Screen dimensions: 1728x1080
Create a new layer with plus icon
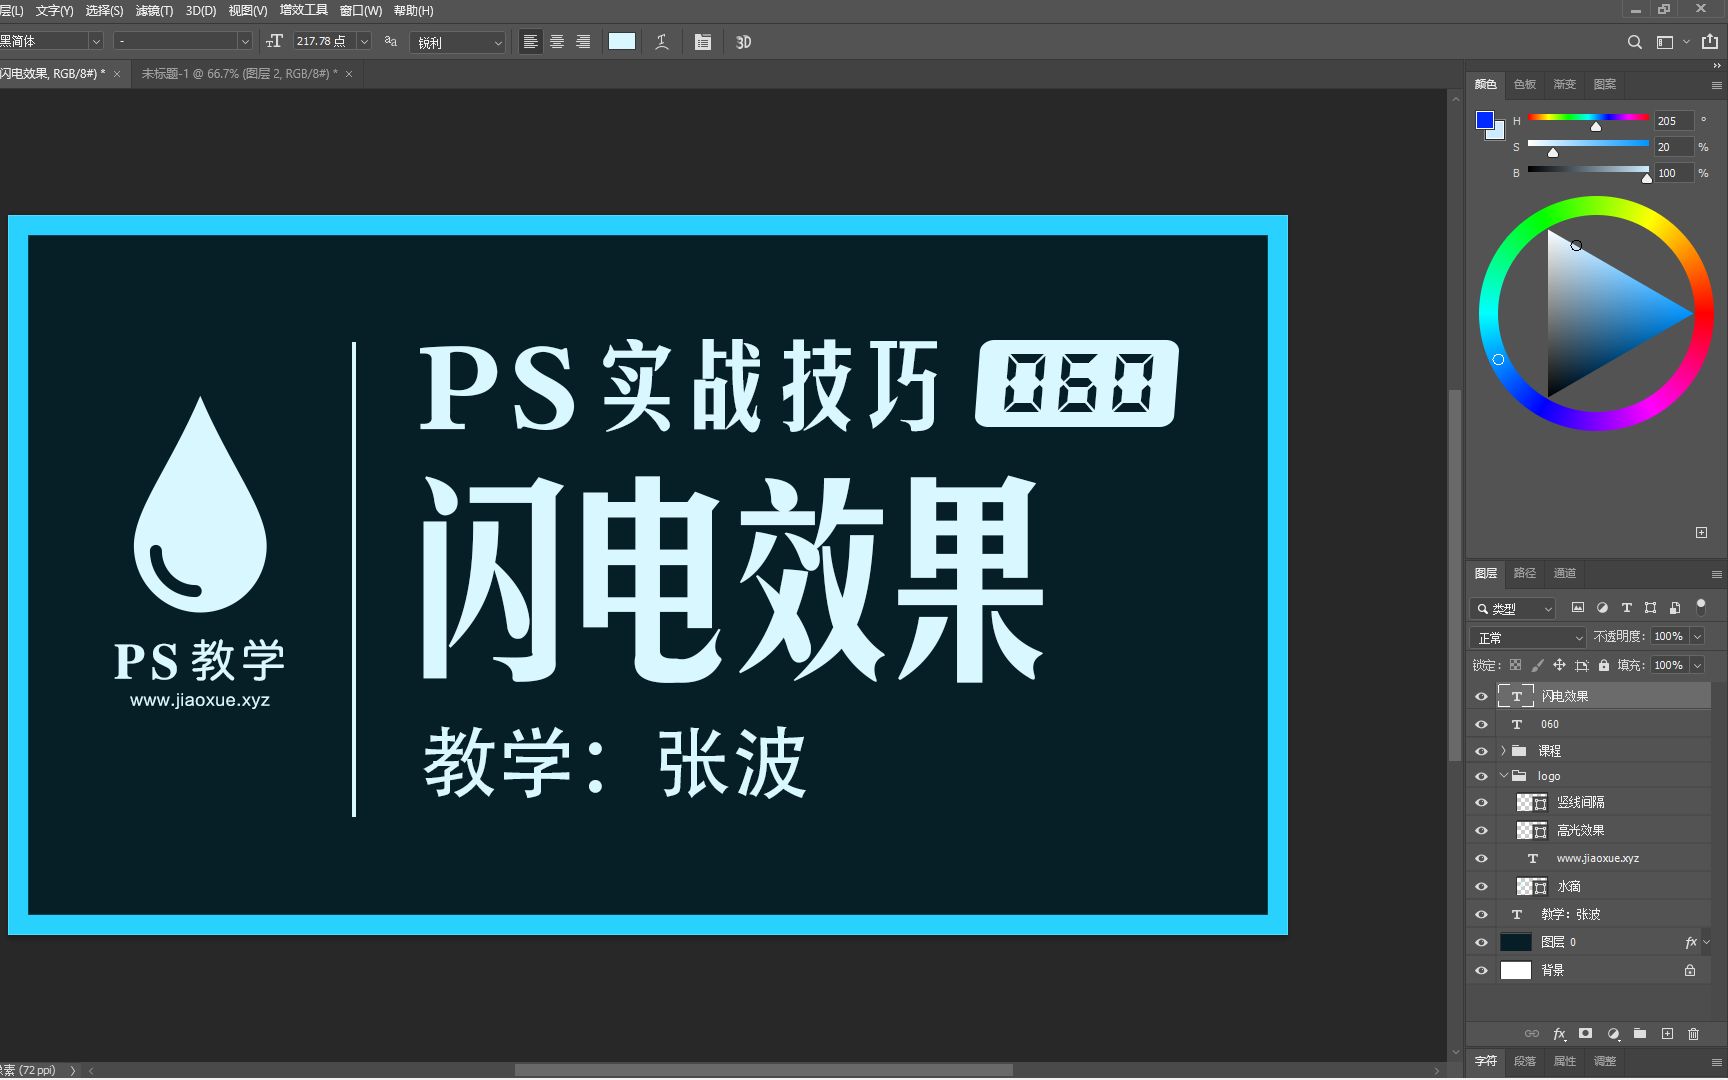pyautogui.click(x=1666, y=1034)
